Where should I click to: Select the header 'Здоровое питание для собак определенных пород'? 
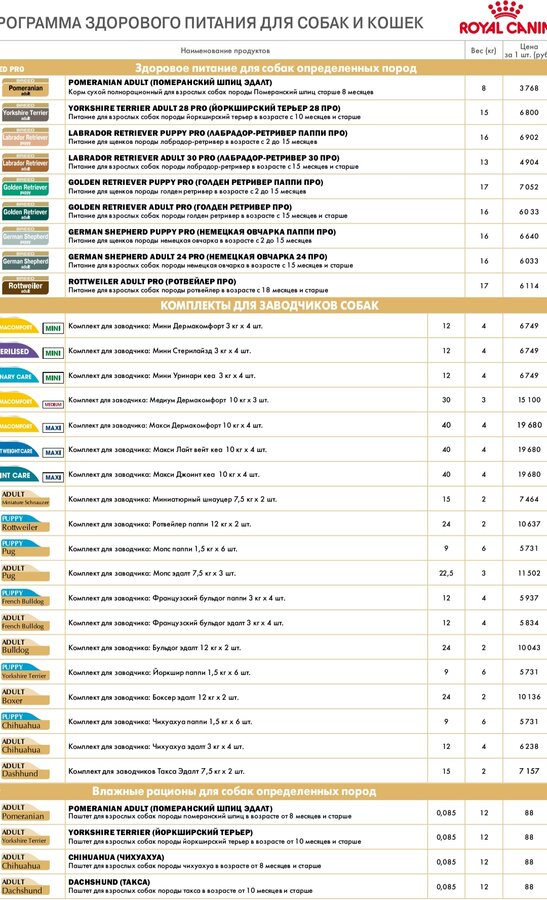[x=276, y=68]
